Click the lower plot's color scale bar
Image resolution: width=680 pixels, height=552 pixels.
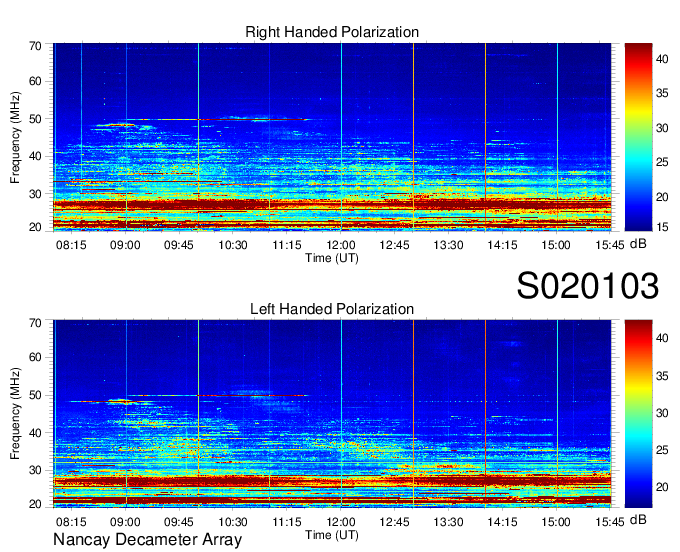click(638, 414)
